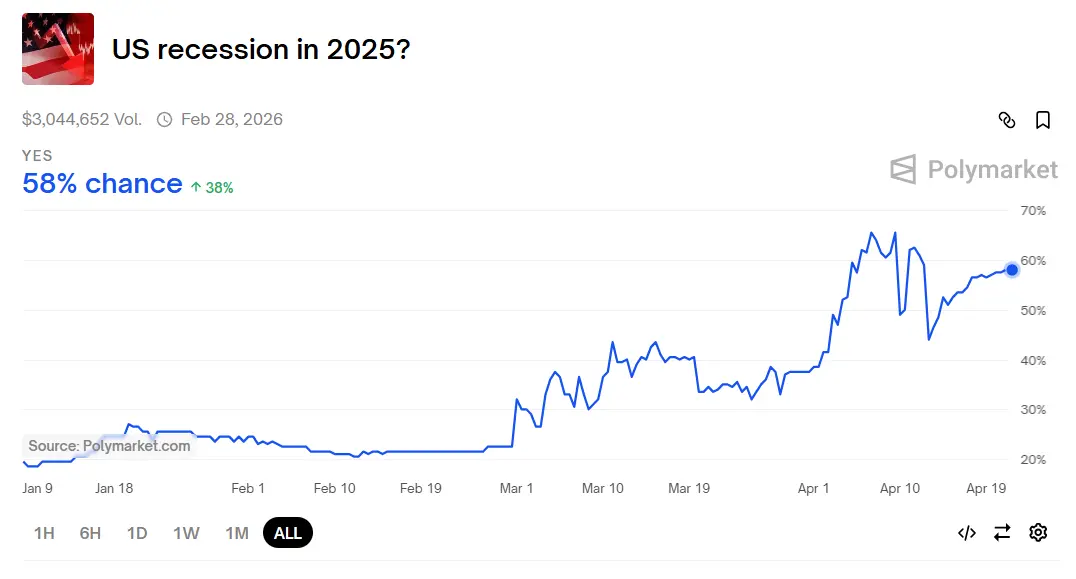The height and width of the screenshot is (579, 1076).
Task: Click the Polymarket logo watermark
Action: click(973, 170)
